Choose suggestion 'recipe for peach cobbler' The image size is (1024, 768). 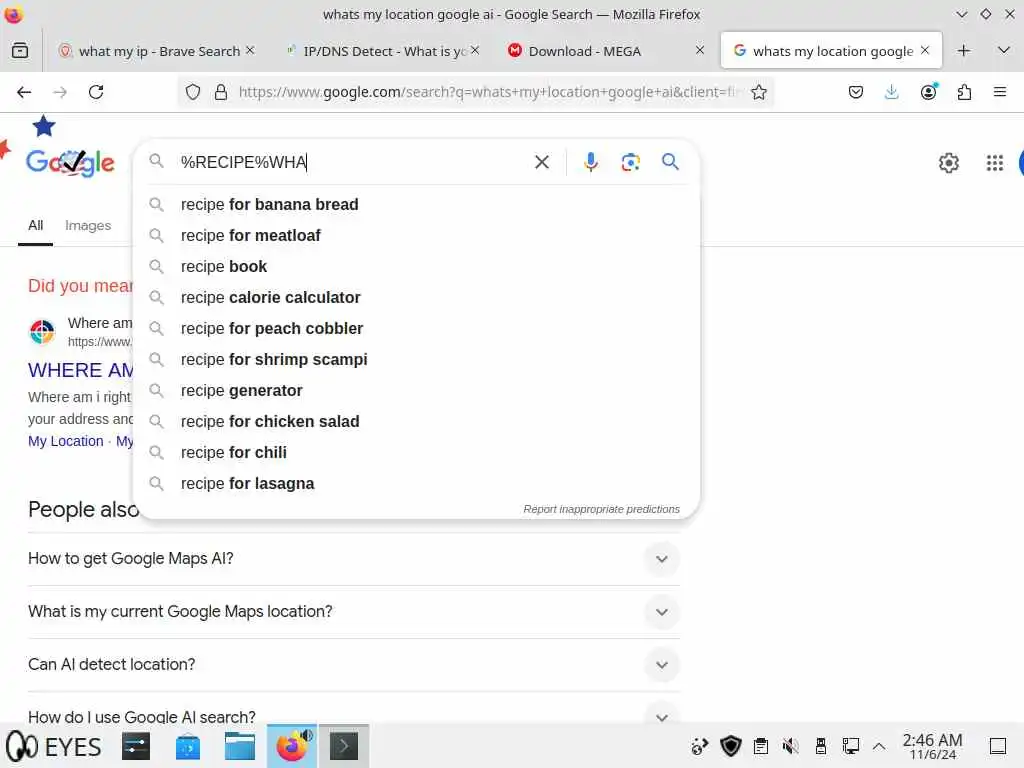point(416,328)
